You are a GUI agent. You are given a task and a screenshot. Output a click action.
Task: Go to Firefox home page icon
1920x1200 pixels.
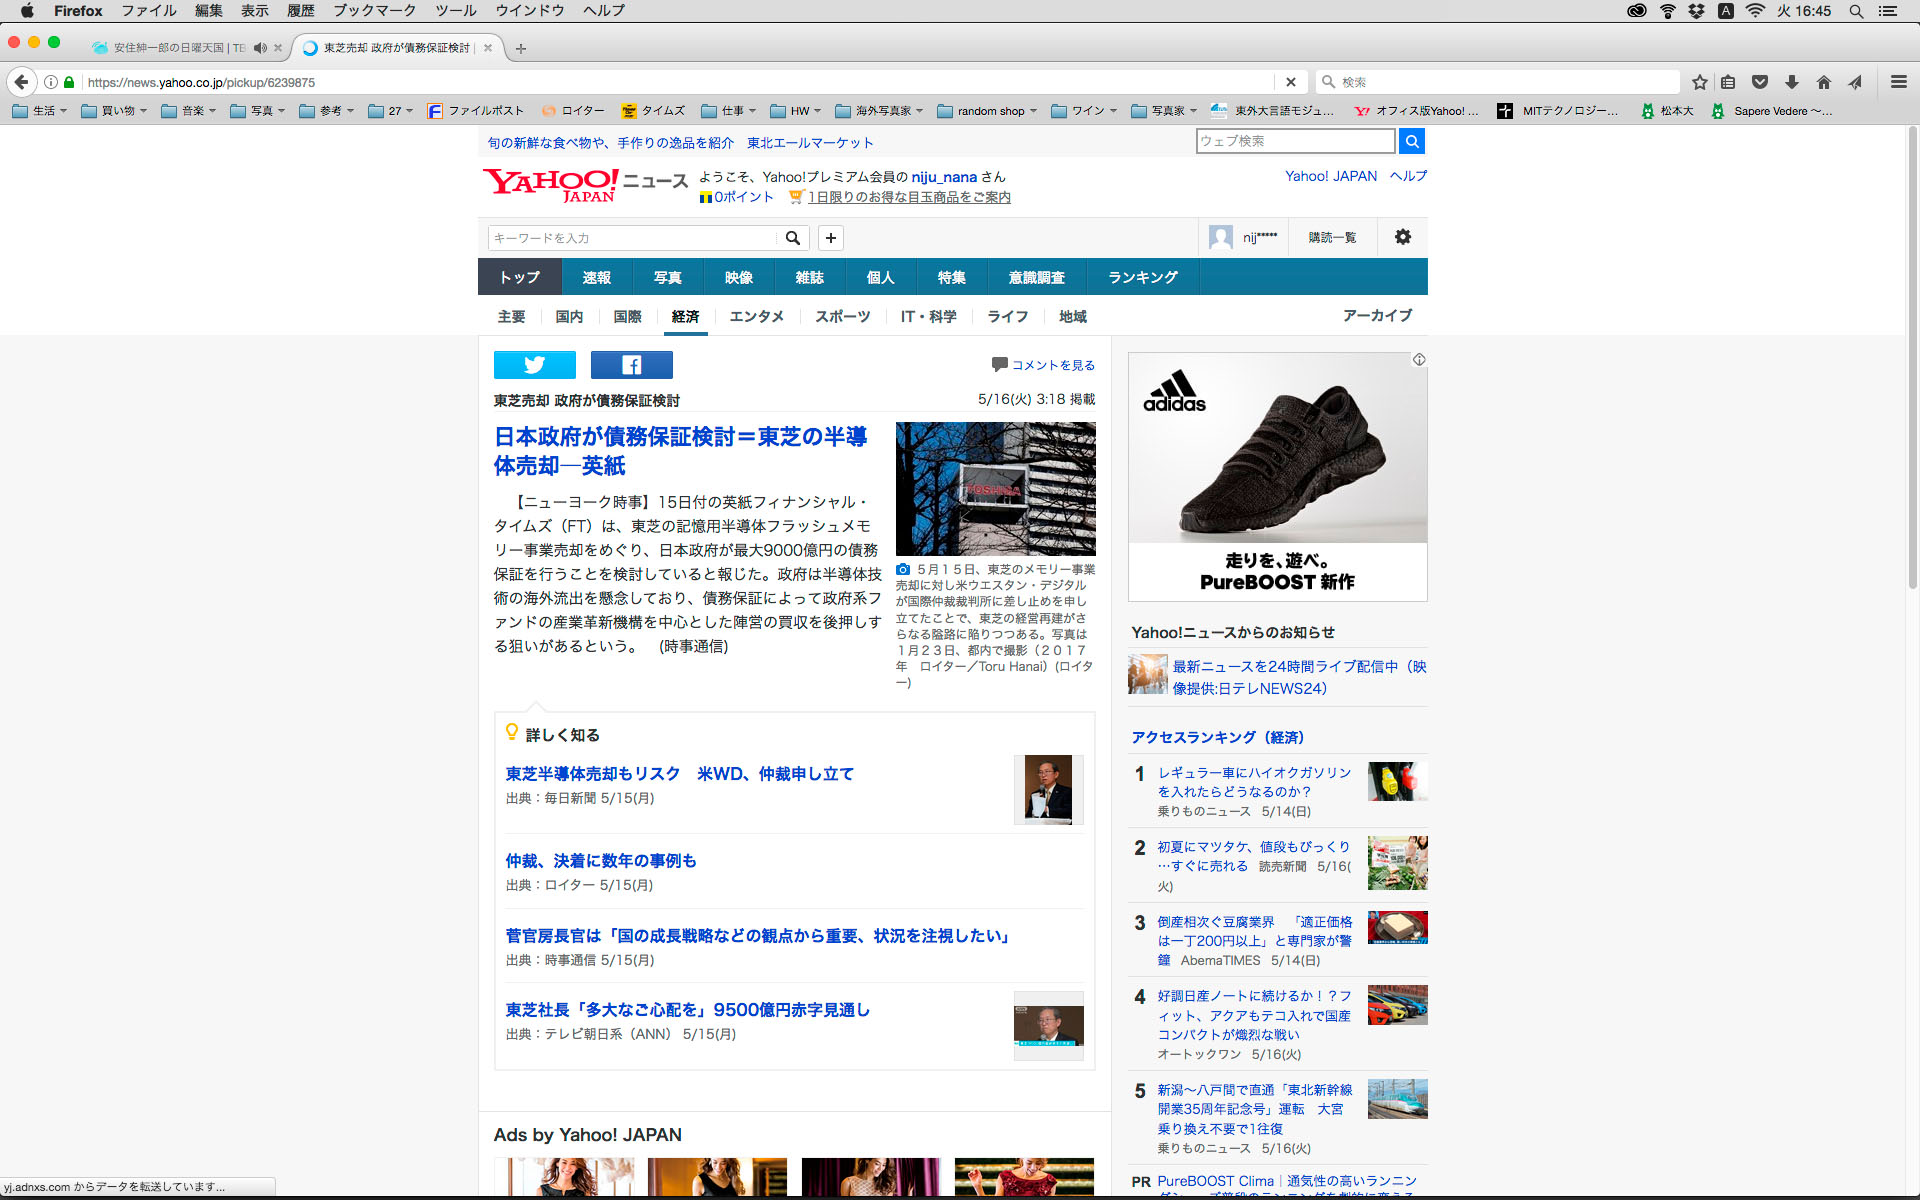pos(1823,82)
